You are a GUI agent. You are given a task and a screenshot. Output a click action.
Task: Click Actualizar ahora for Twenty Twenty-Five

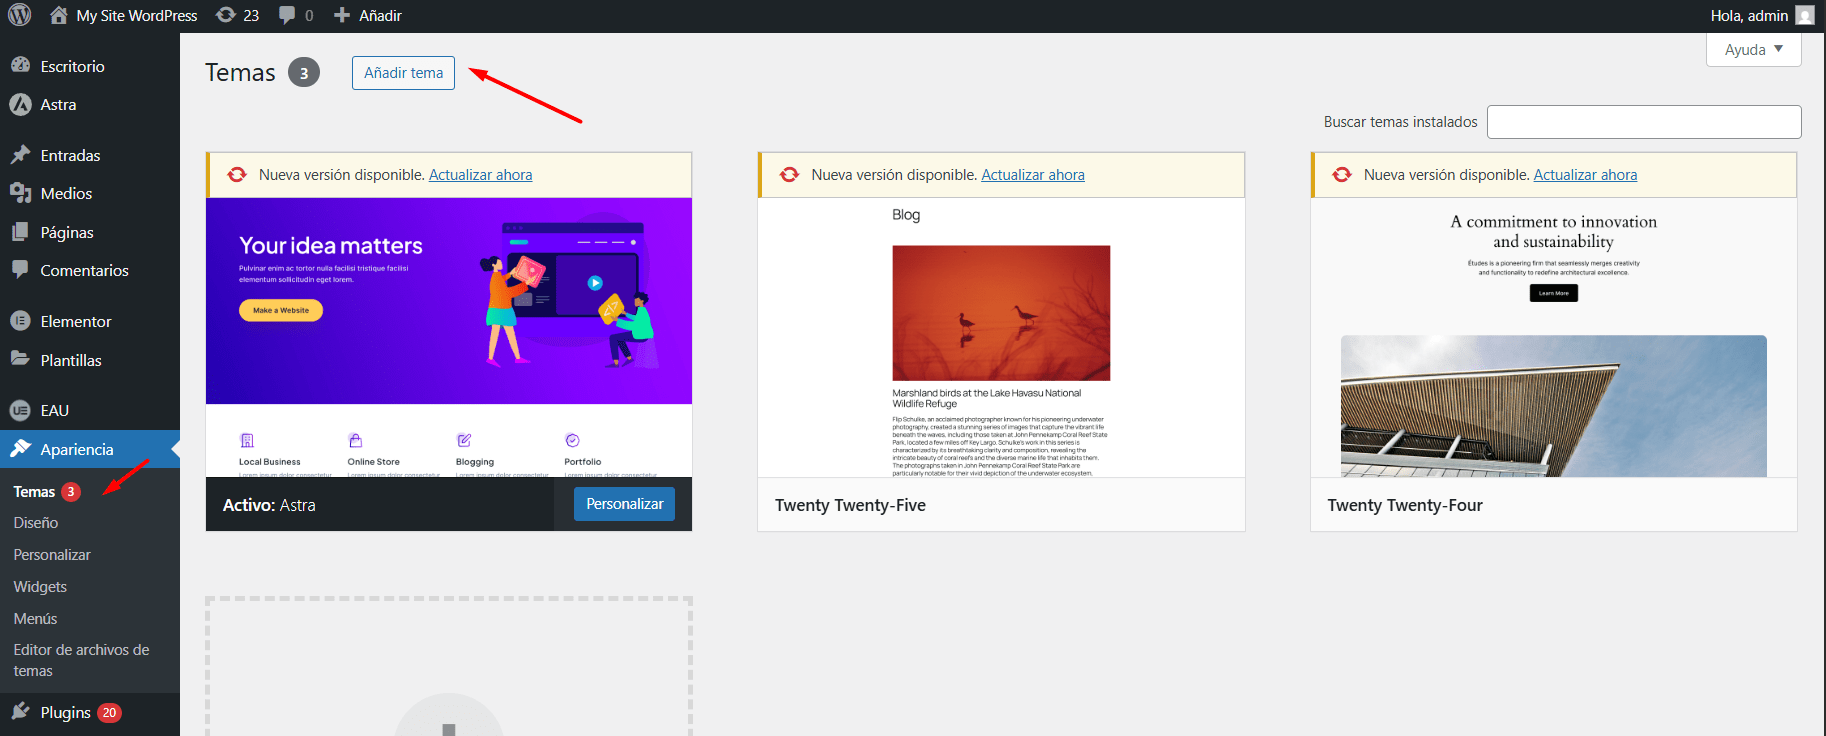click(x=1032, y=175)
